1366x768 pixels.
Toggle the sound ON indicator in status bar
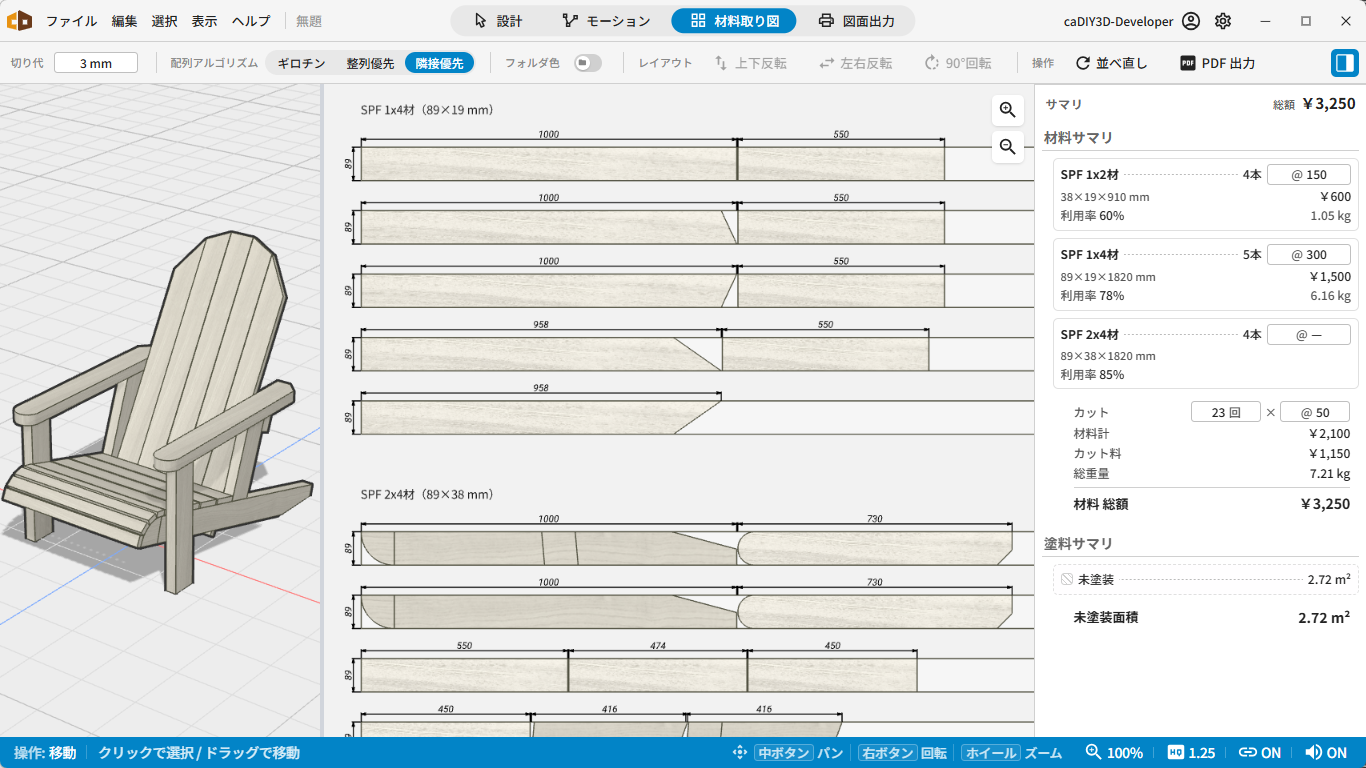(x=1326, y=753)
